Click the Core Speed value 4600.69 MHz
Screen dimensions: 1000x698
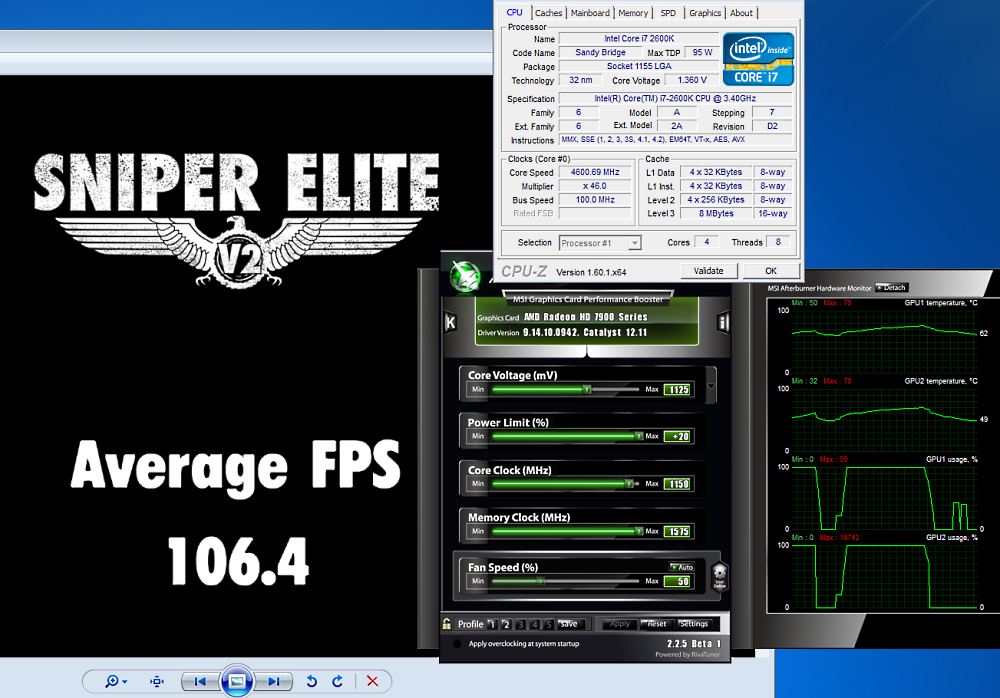(x=595, y=172)
